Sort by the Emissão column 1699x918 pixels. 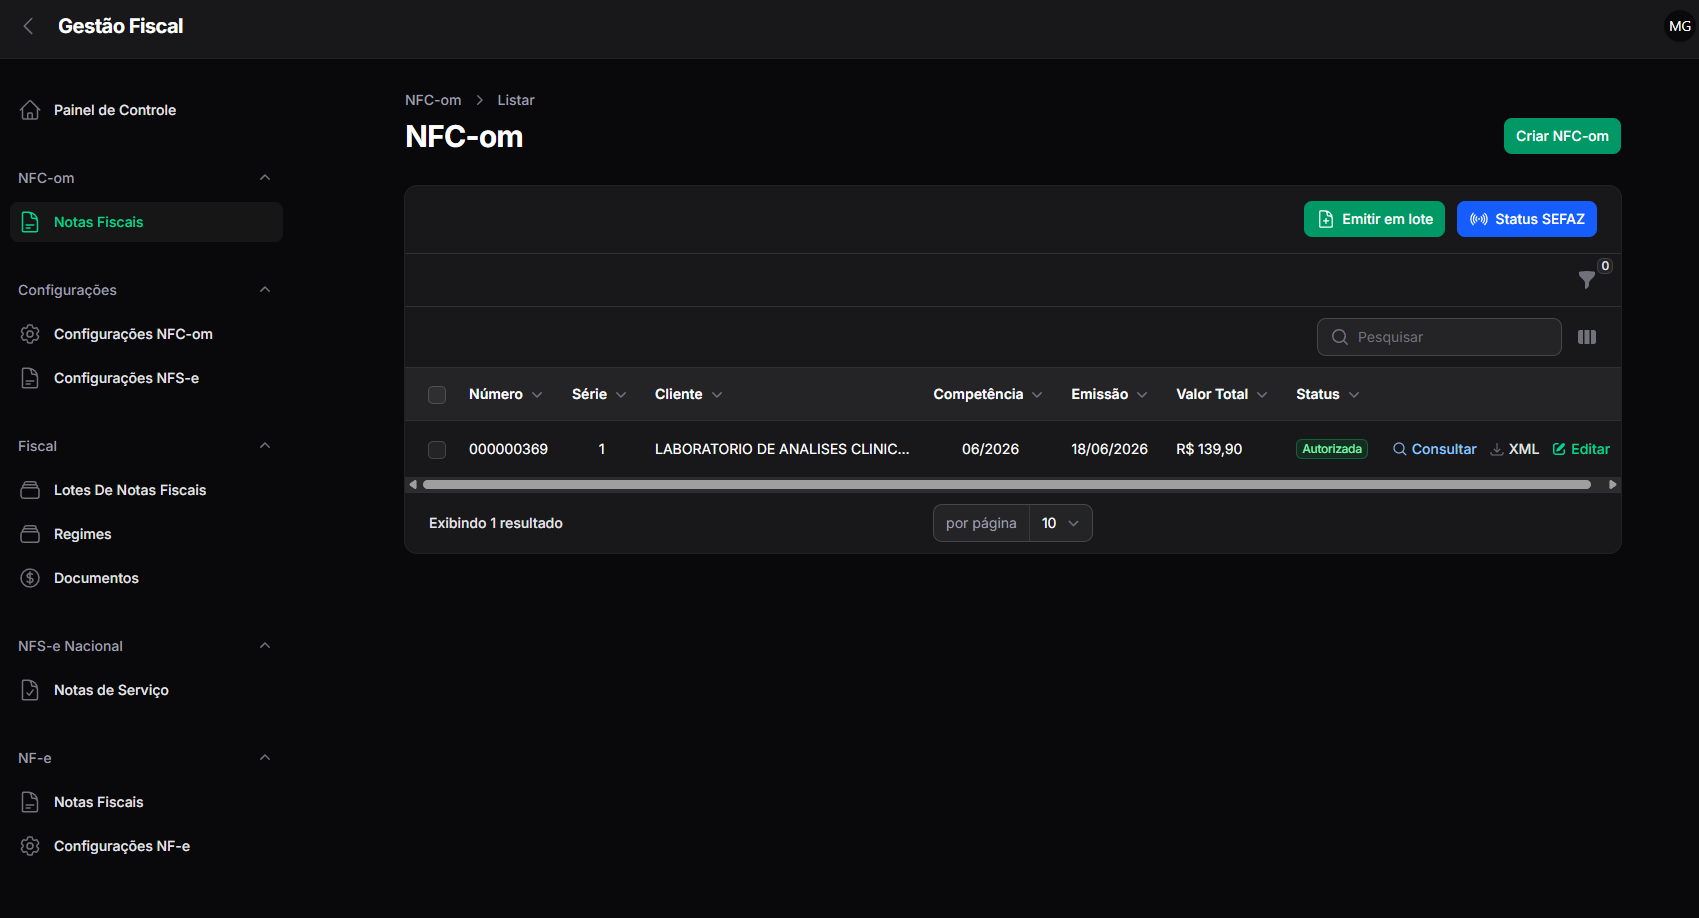coord(1109,394)
